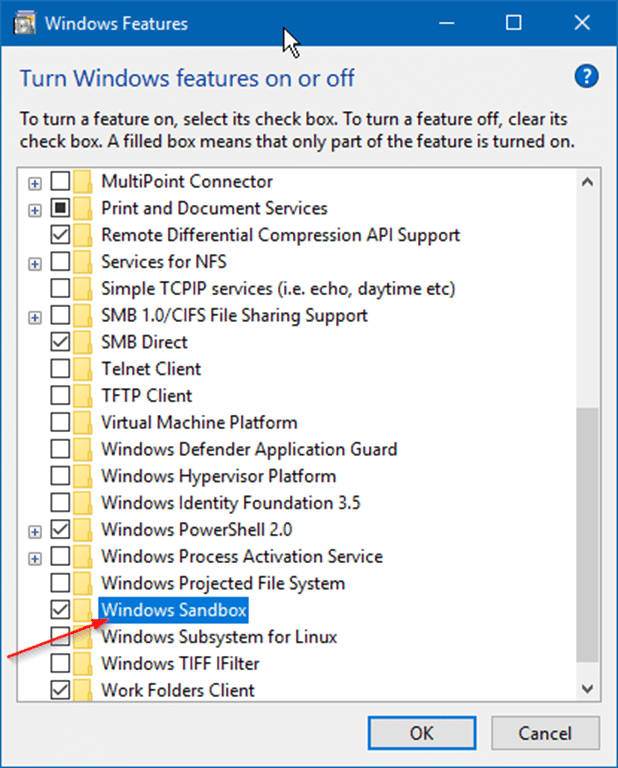Uncheck the Windows Sandbox checkbox
Screen dimensions: 618x768
tap(60, 610)
